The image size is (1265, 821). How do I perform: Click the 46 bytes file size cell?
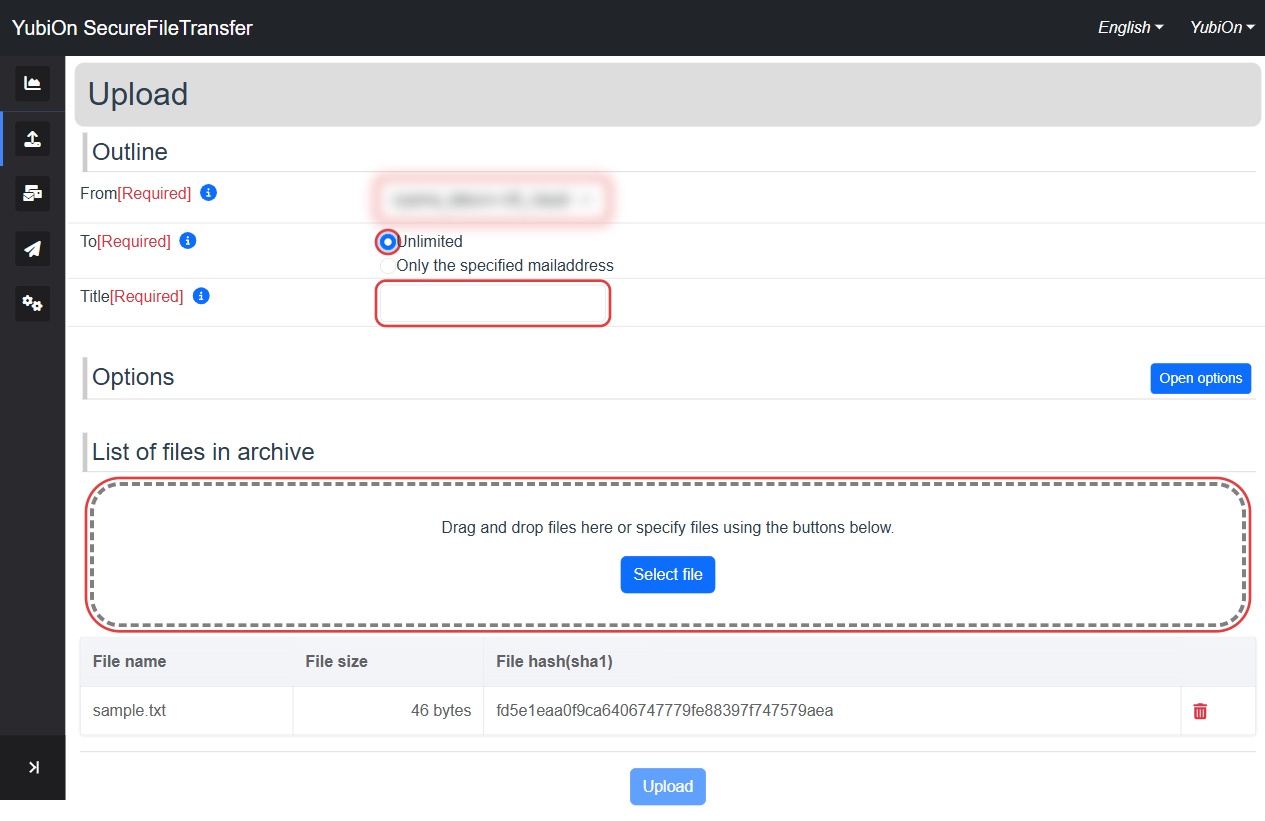(x=388, y=711)
